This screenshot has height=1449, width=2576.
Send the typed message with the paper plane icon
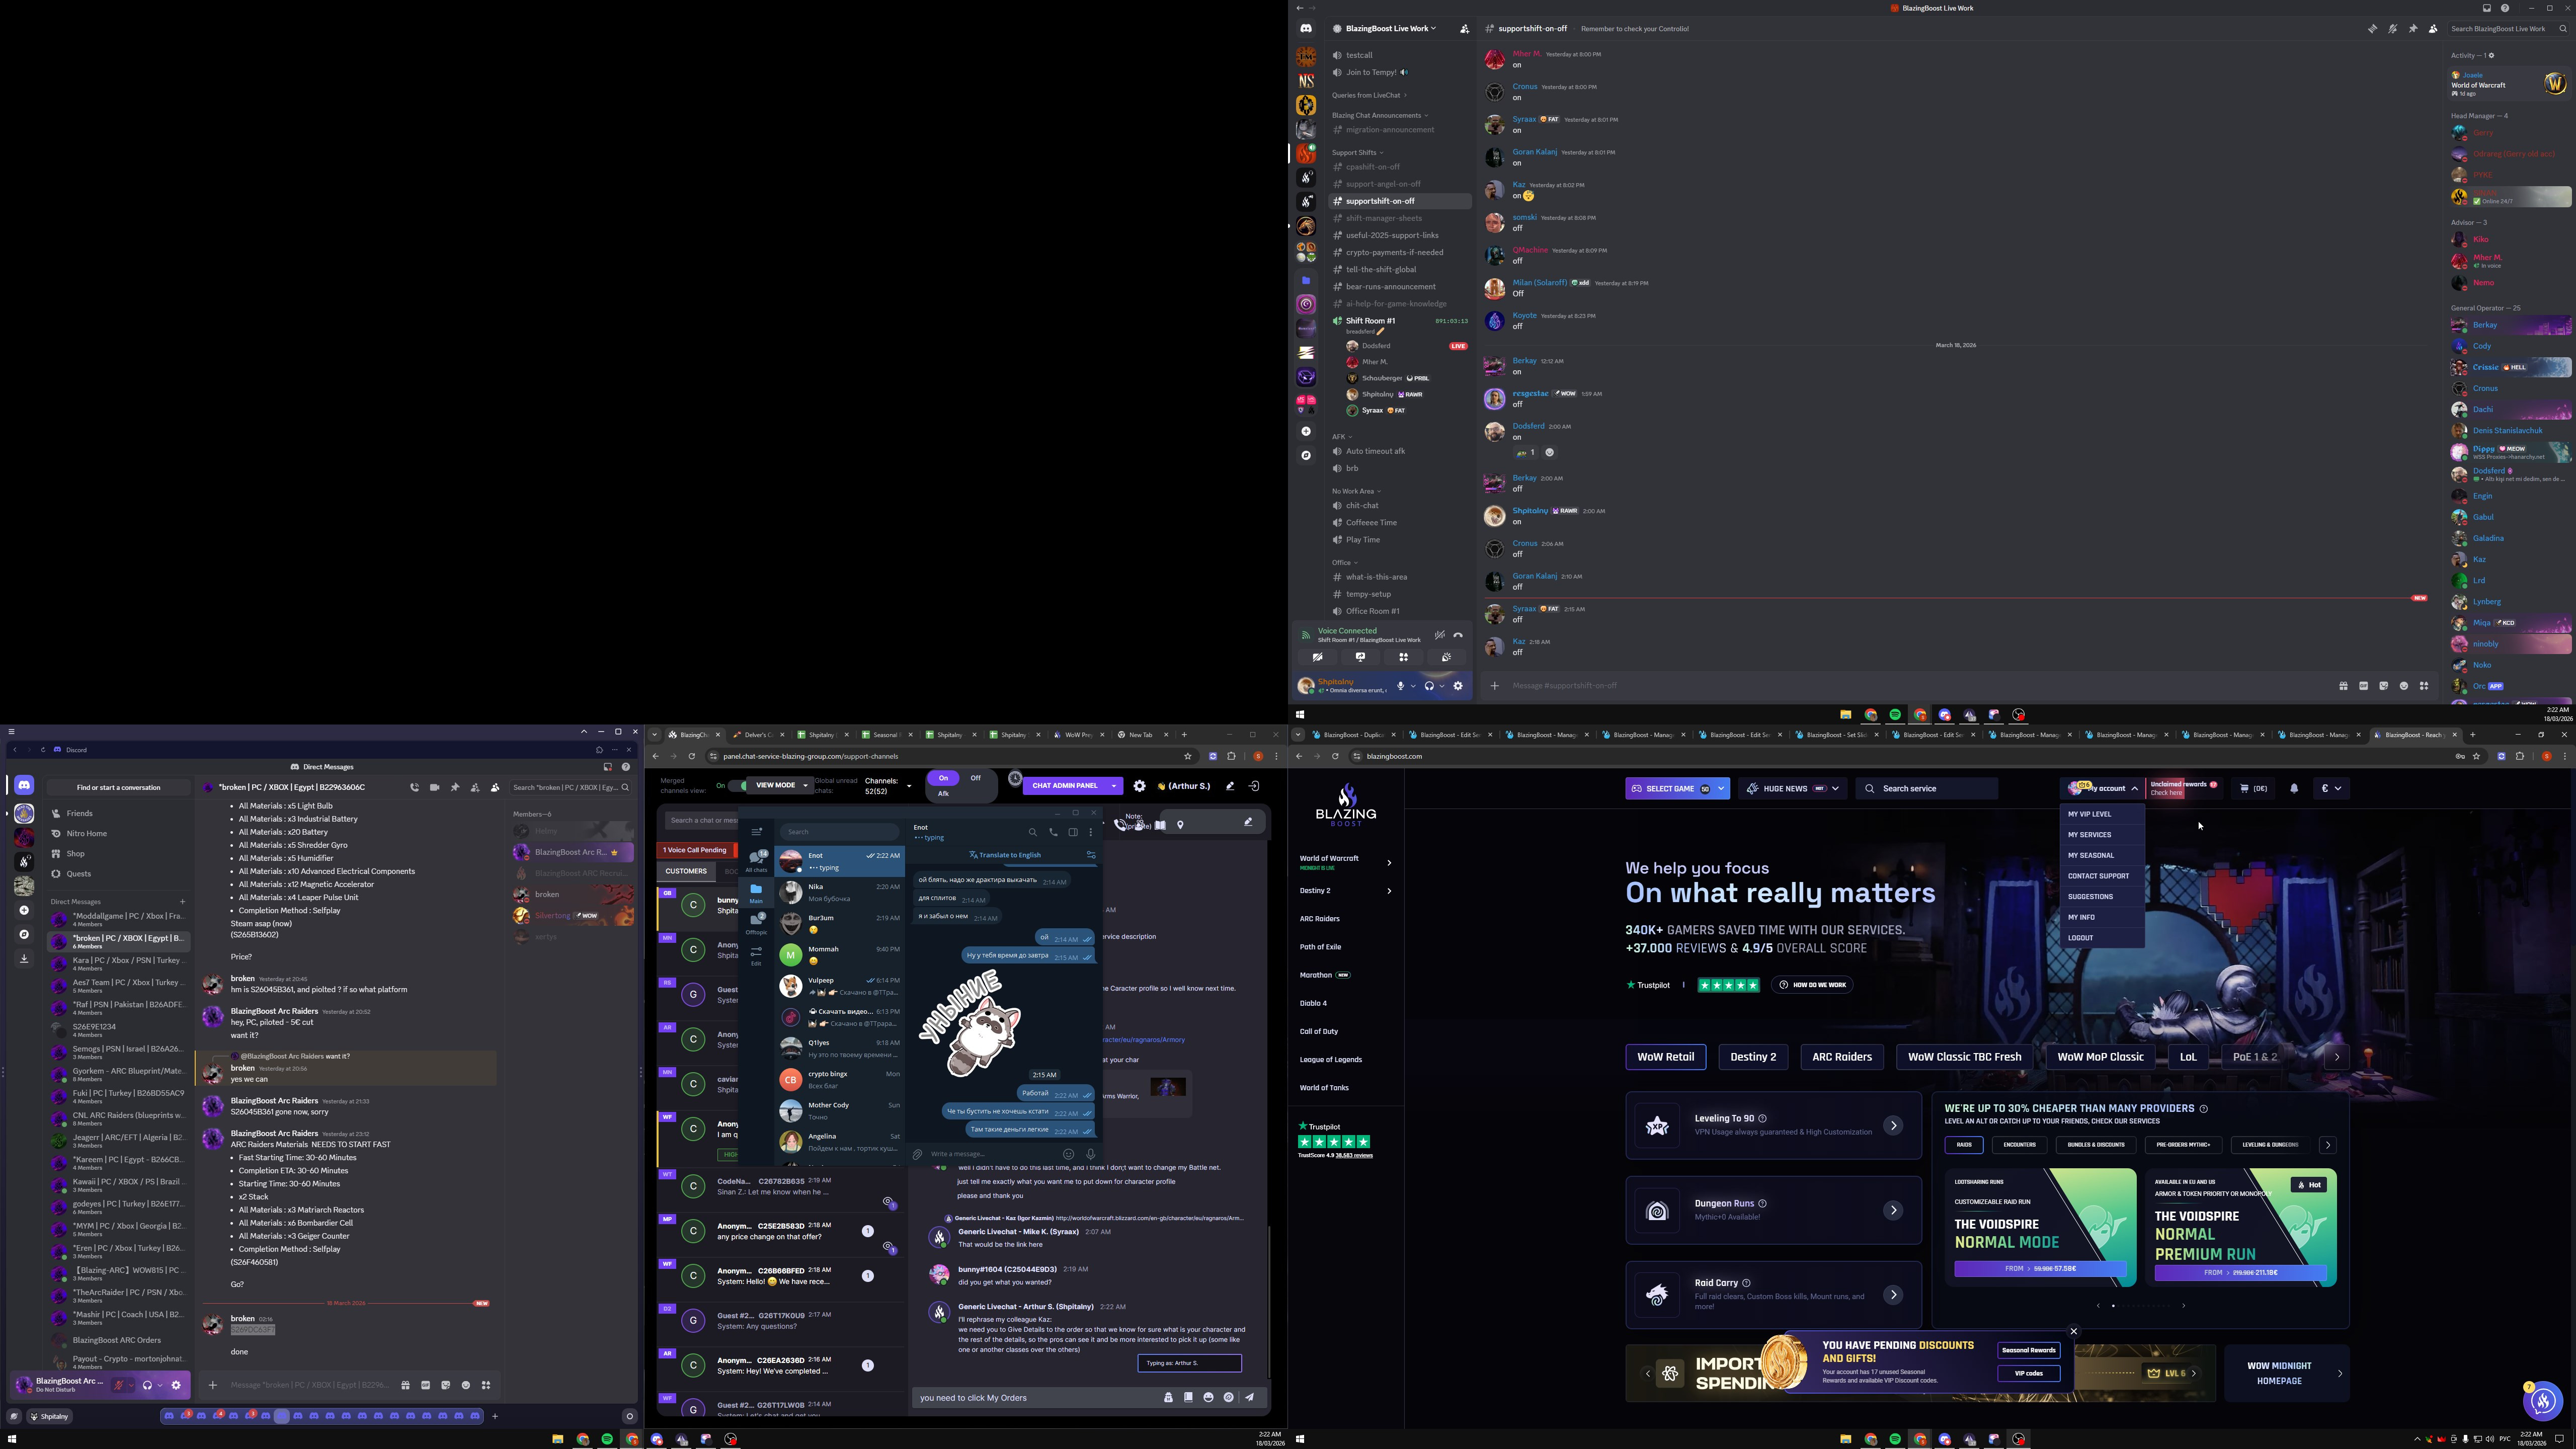click(x=1249, y=1398)
